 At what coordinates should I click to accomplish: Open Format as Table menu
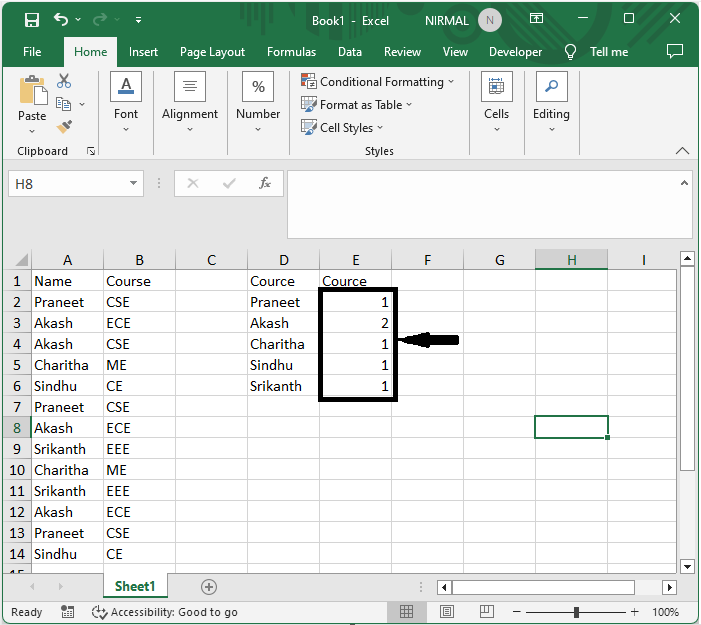click(x=356, y=105)
